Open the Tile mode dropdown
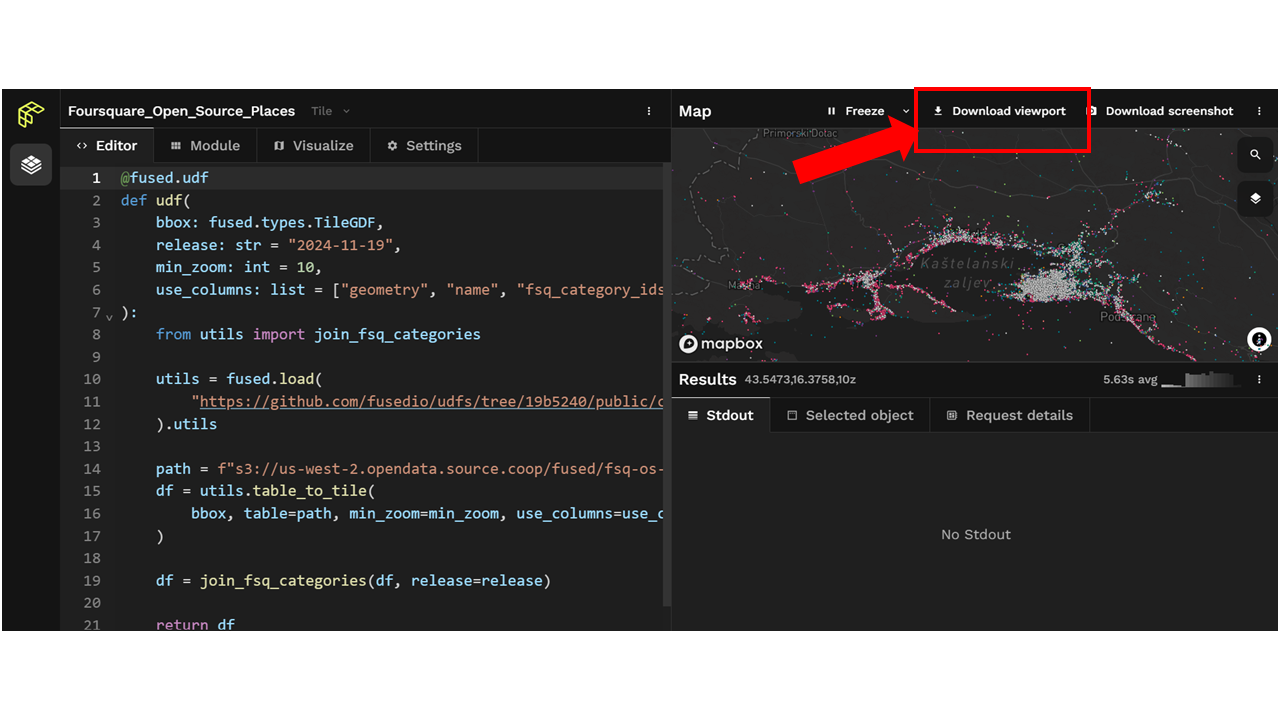 pos(330,111)
